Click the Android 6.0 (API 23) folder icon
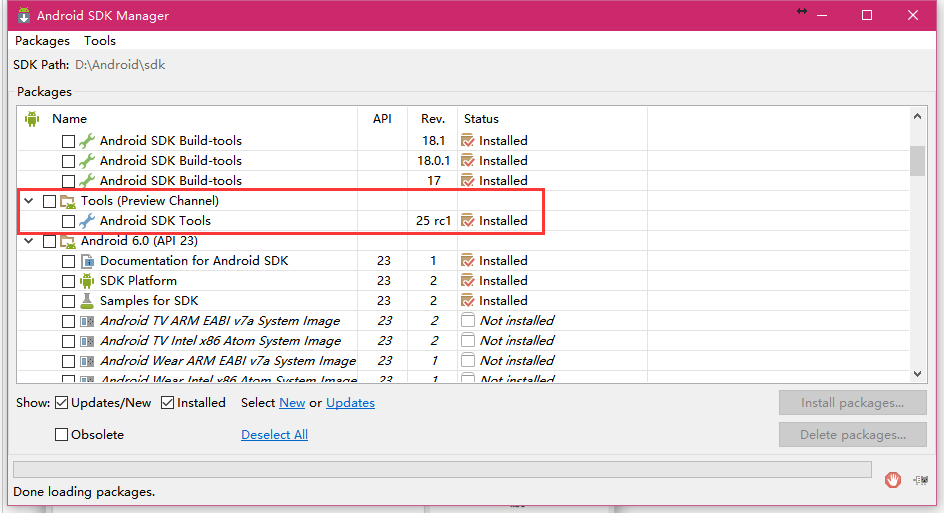 (x=68, y=241)
